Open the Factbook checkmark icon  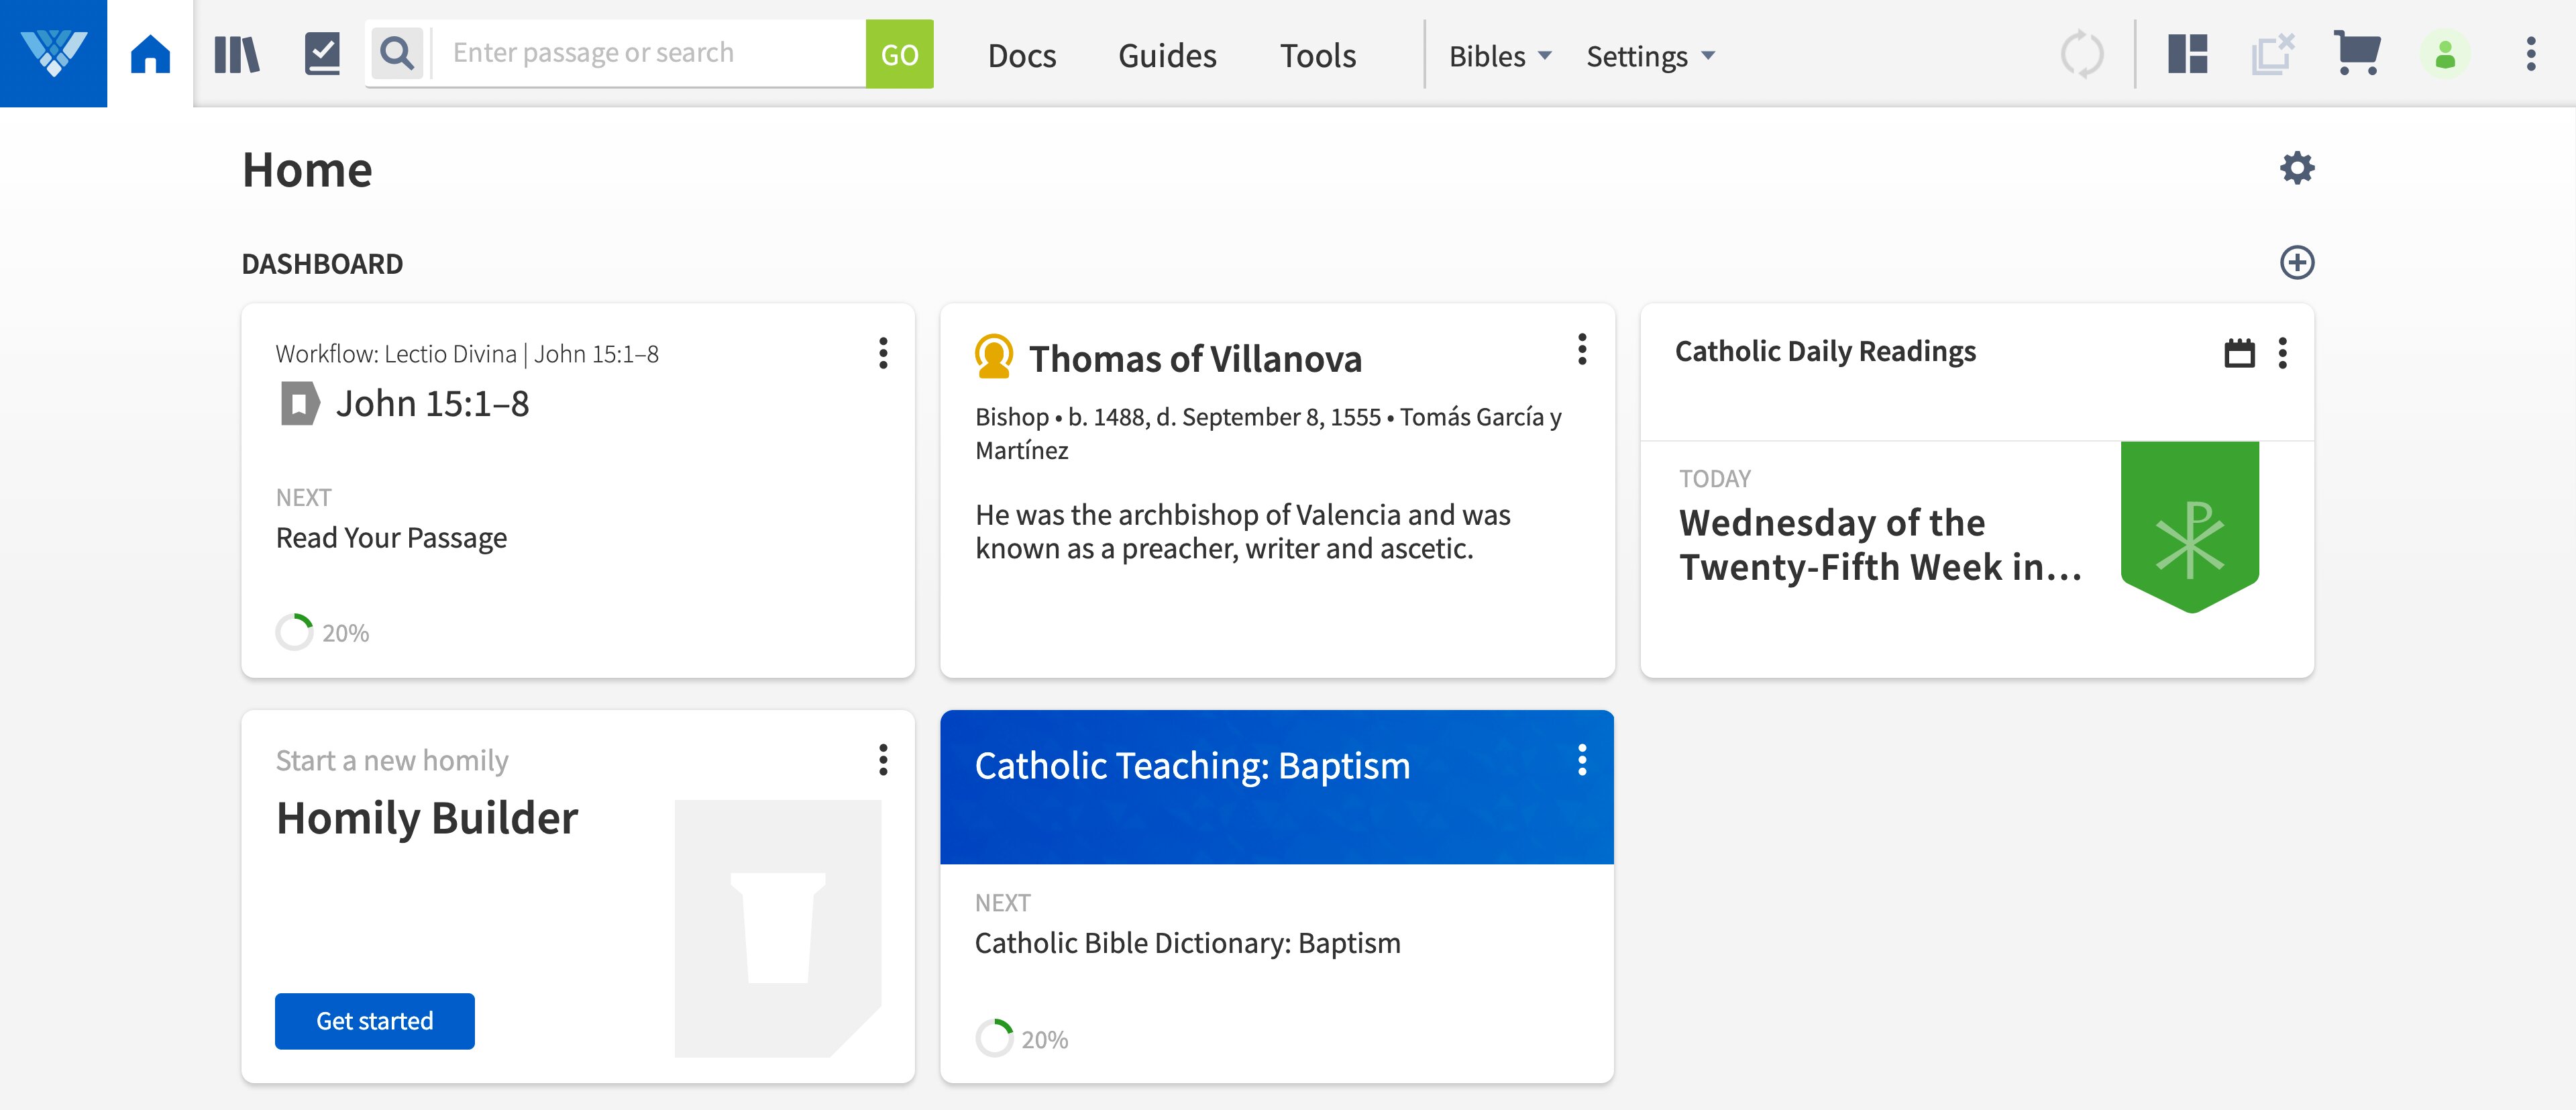coord(322,54)
